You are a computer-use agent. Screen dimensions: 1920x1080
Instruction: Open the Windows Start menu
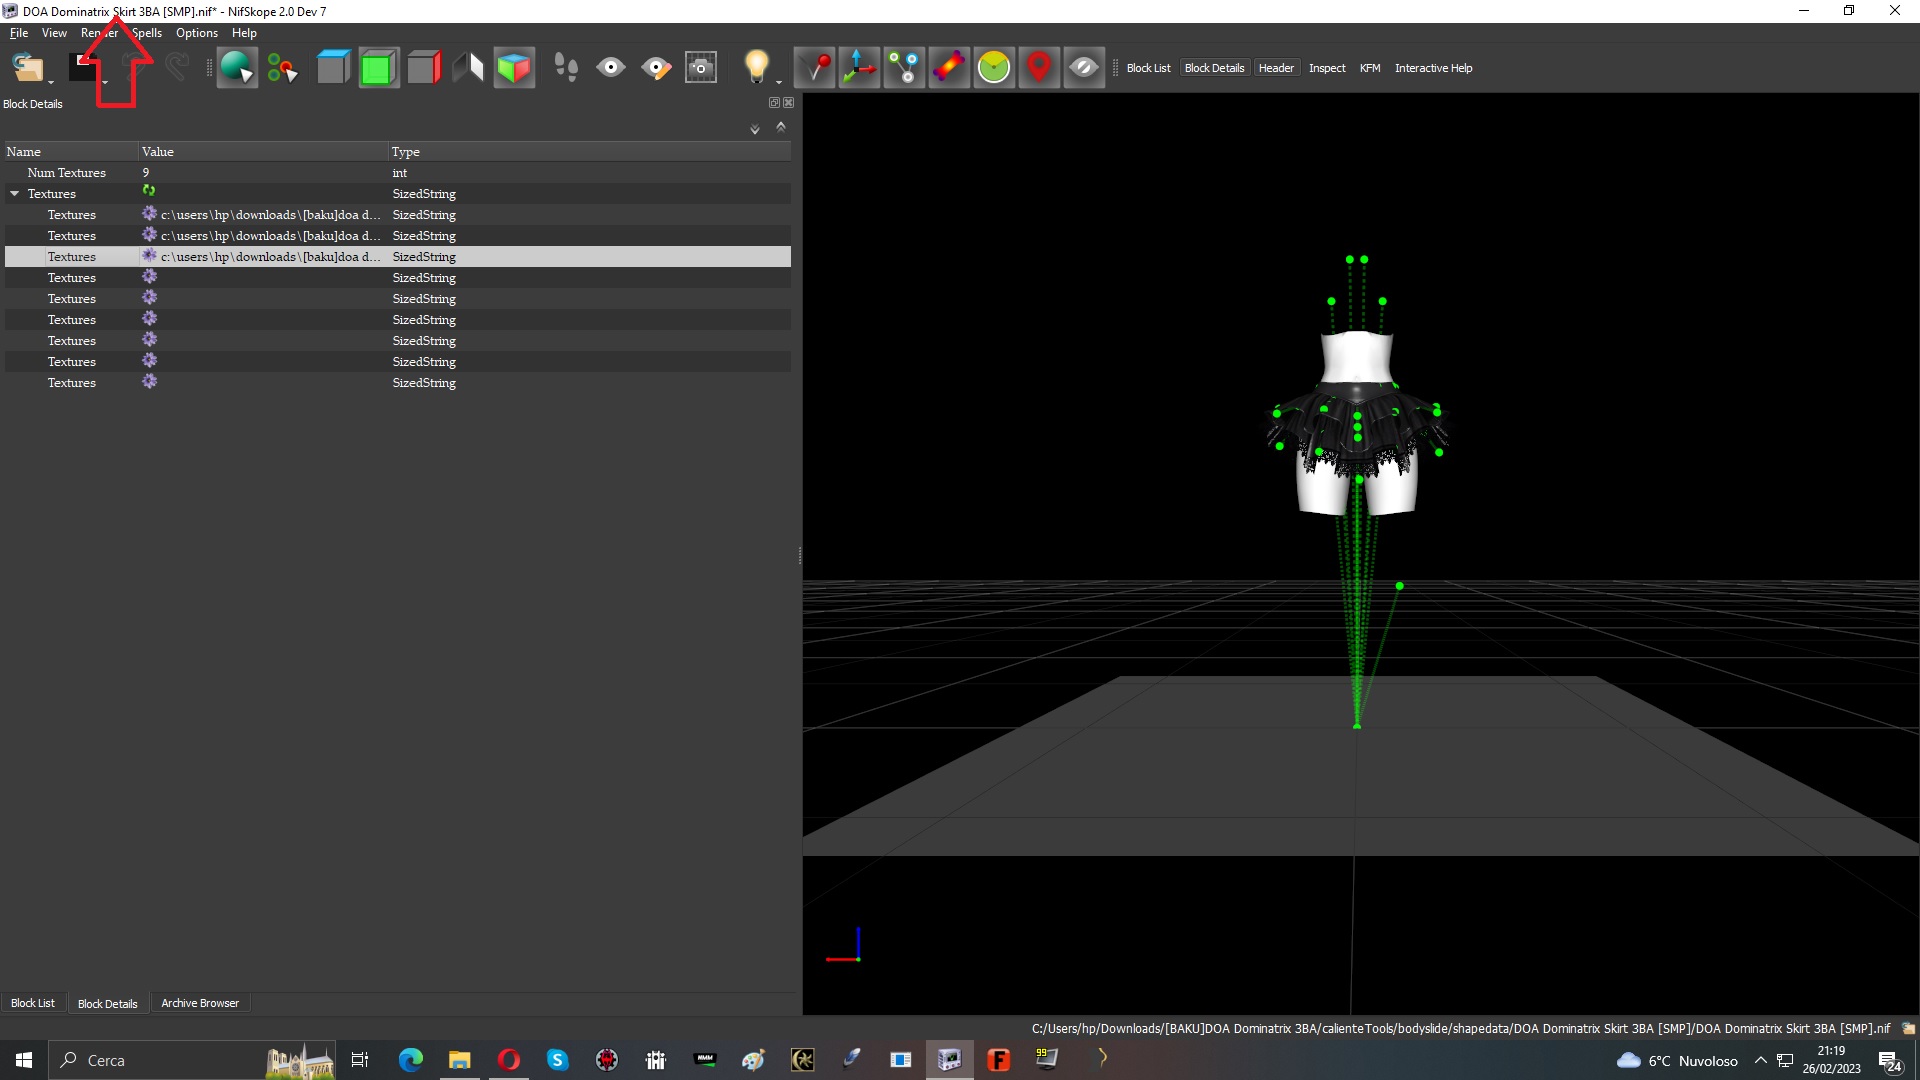click(x=24, y=1060)
